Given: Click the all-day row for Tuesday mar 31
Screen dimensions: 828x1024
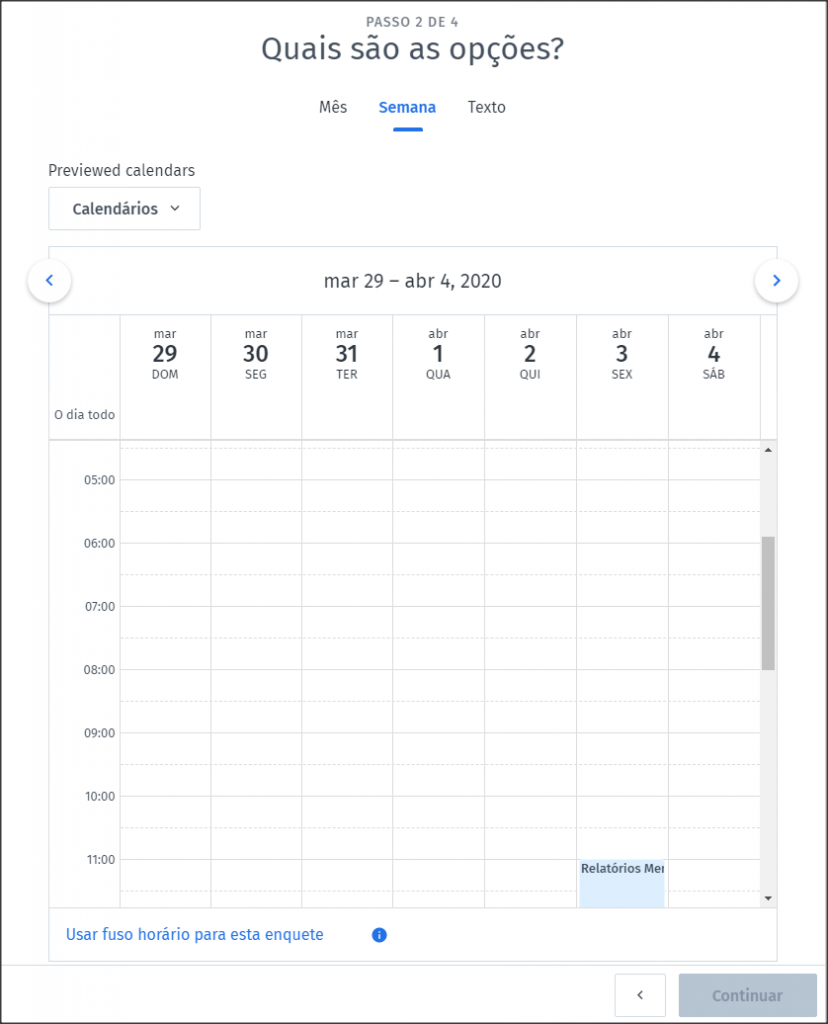Looking at the screenshot, I should click(347, 415).
